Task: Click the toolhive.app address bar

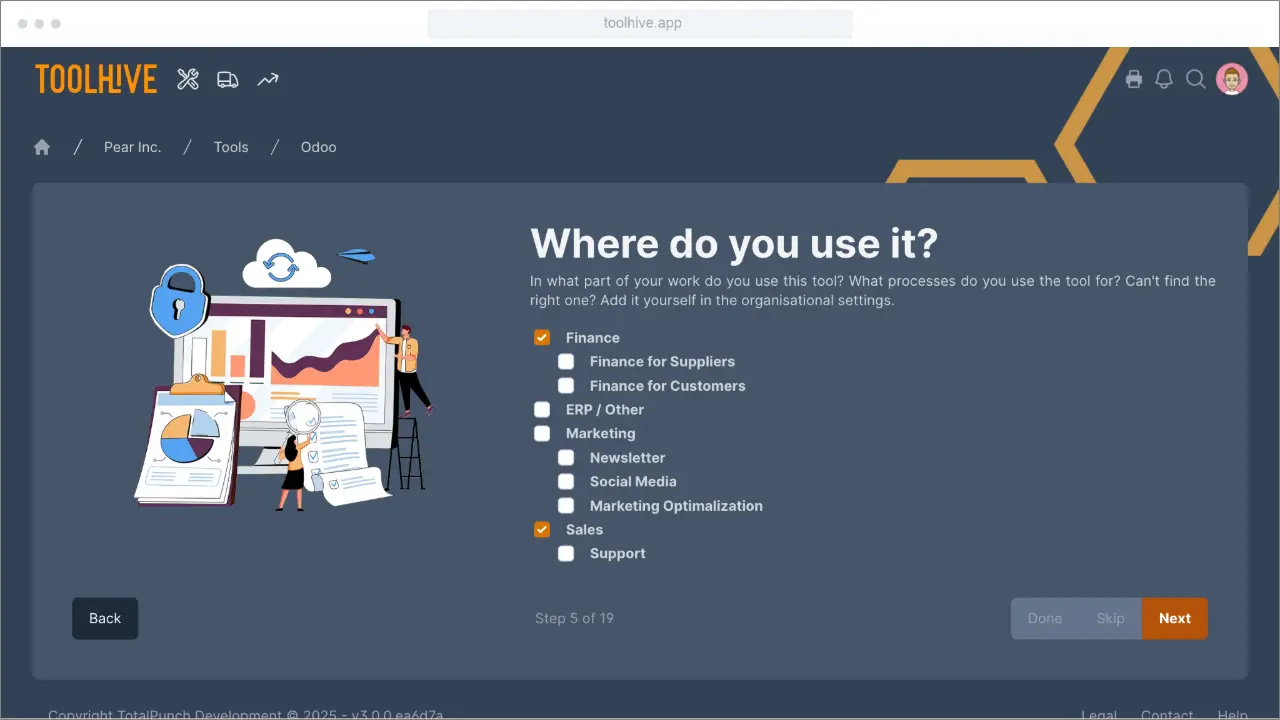Action: point(640,22)
